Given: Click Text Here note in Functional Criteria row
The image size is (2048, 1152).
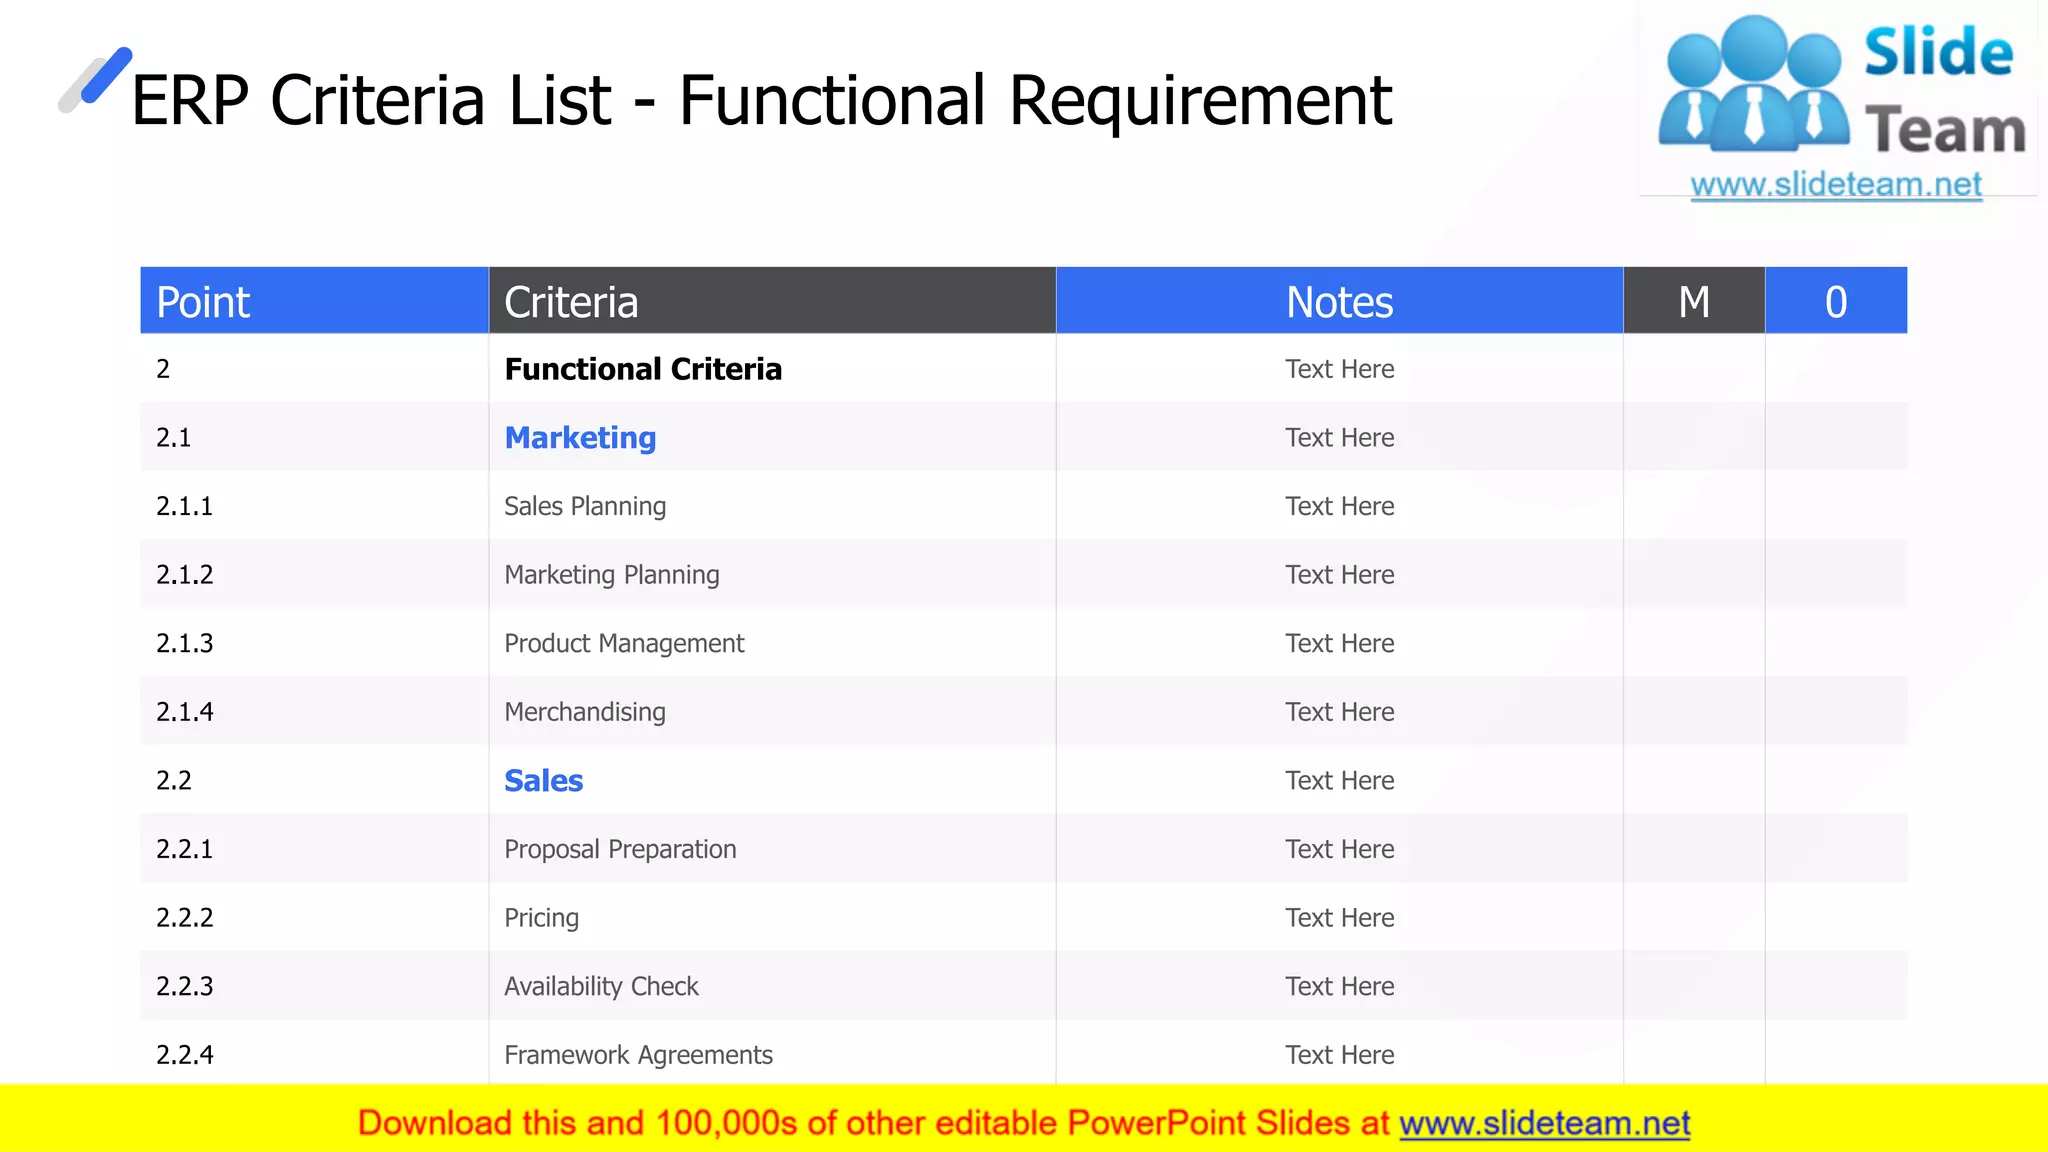Looking at the screenshot, I should click(1340, 369).
